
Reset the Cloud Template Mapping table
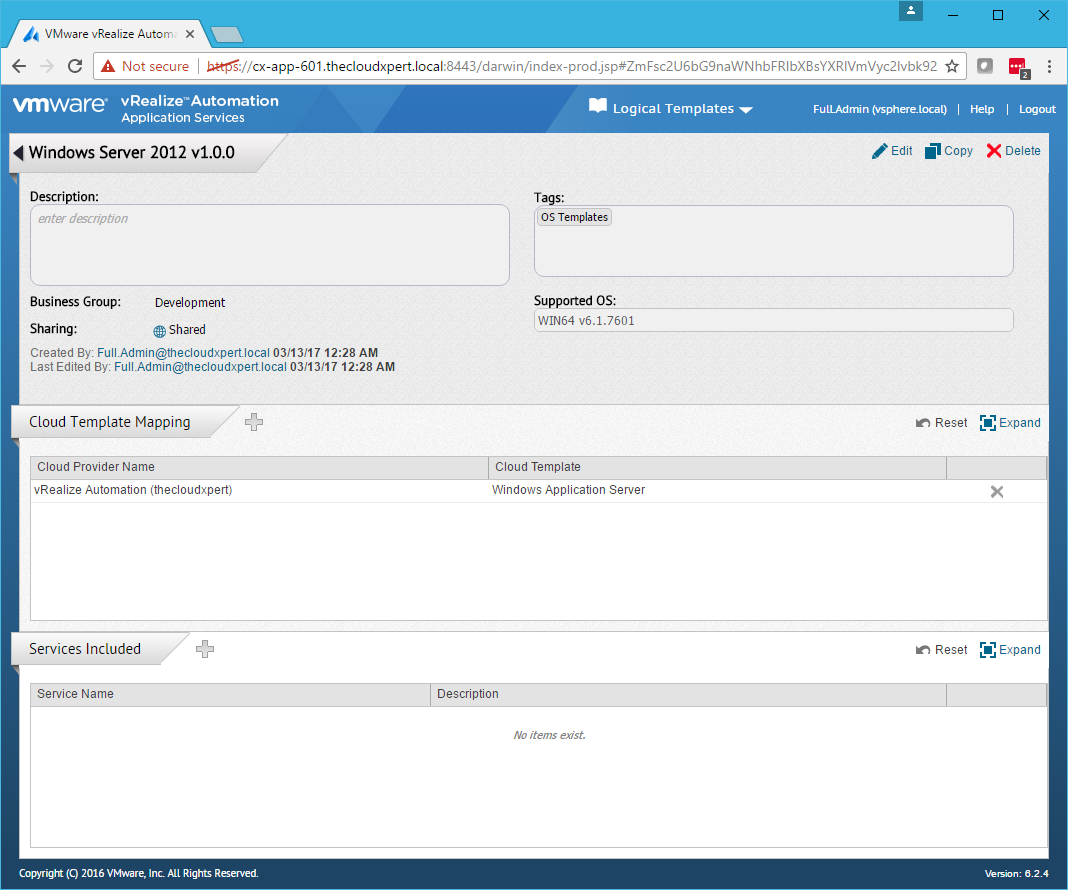pos(942,423)
